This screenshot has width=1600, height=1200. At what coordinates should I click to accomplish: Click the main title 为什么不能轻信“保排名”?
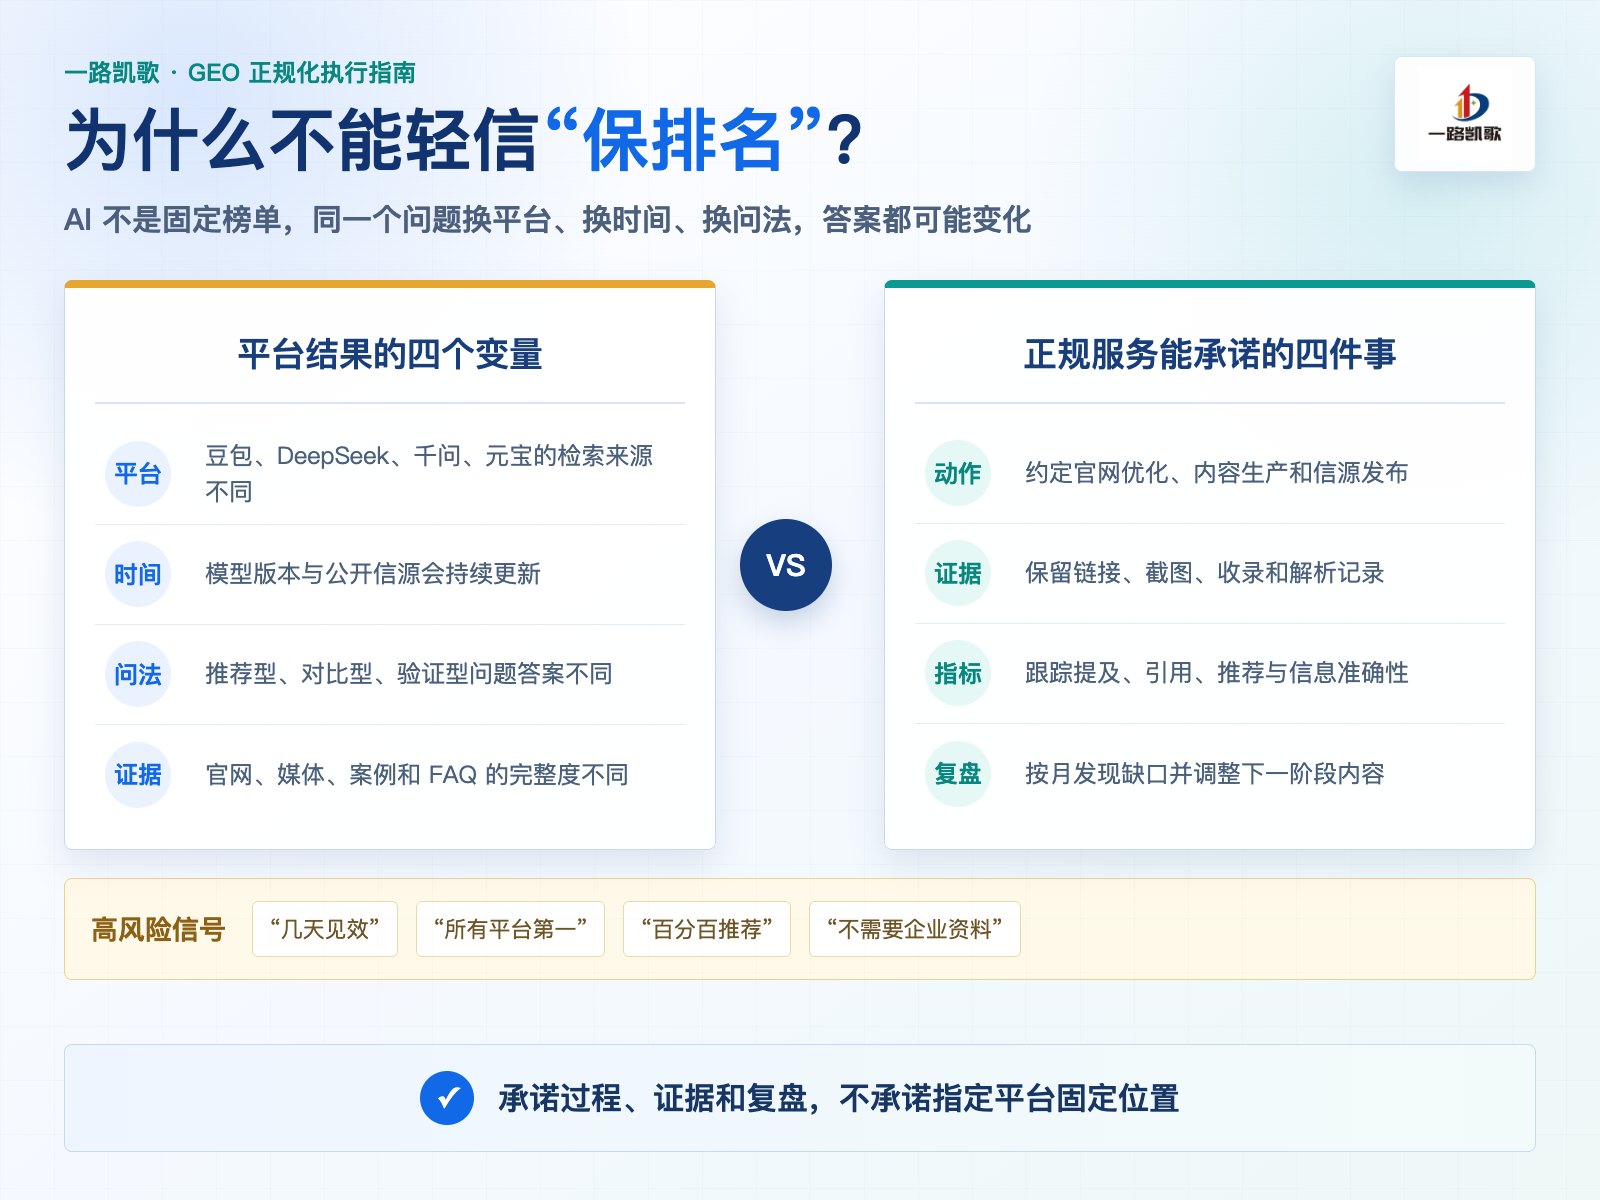pyautogui.click(x=464, y=140)
